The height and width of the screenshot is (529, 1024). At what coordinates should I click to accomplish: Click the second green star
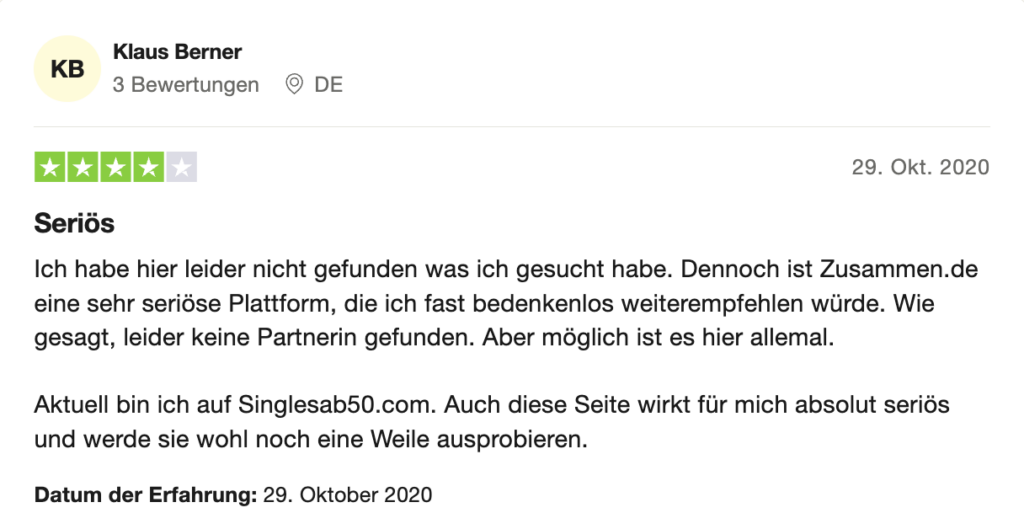tap(83, 168)
